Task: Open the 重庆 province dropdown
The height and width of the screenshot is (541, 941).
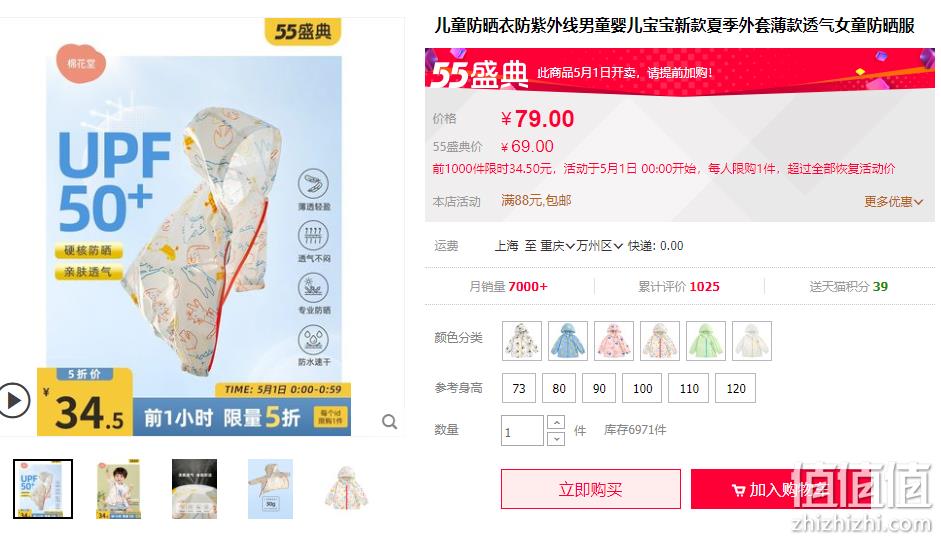Action: [558, 246]
